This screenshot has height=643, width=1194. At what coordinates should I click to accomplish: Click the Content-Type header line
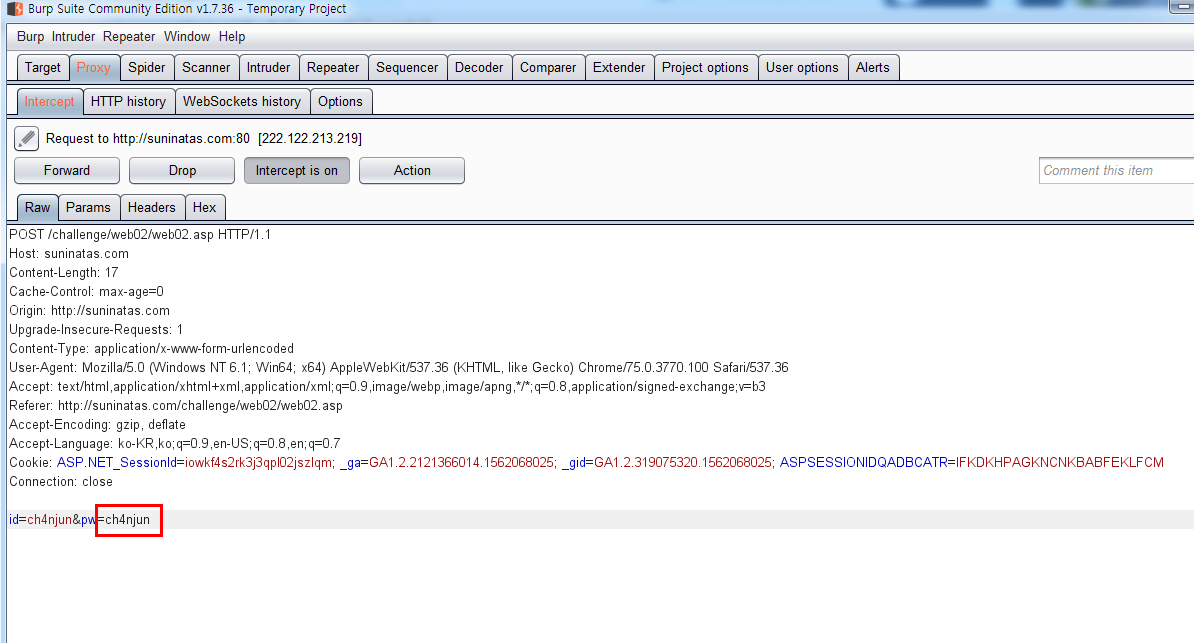click(152, 349)
